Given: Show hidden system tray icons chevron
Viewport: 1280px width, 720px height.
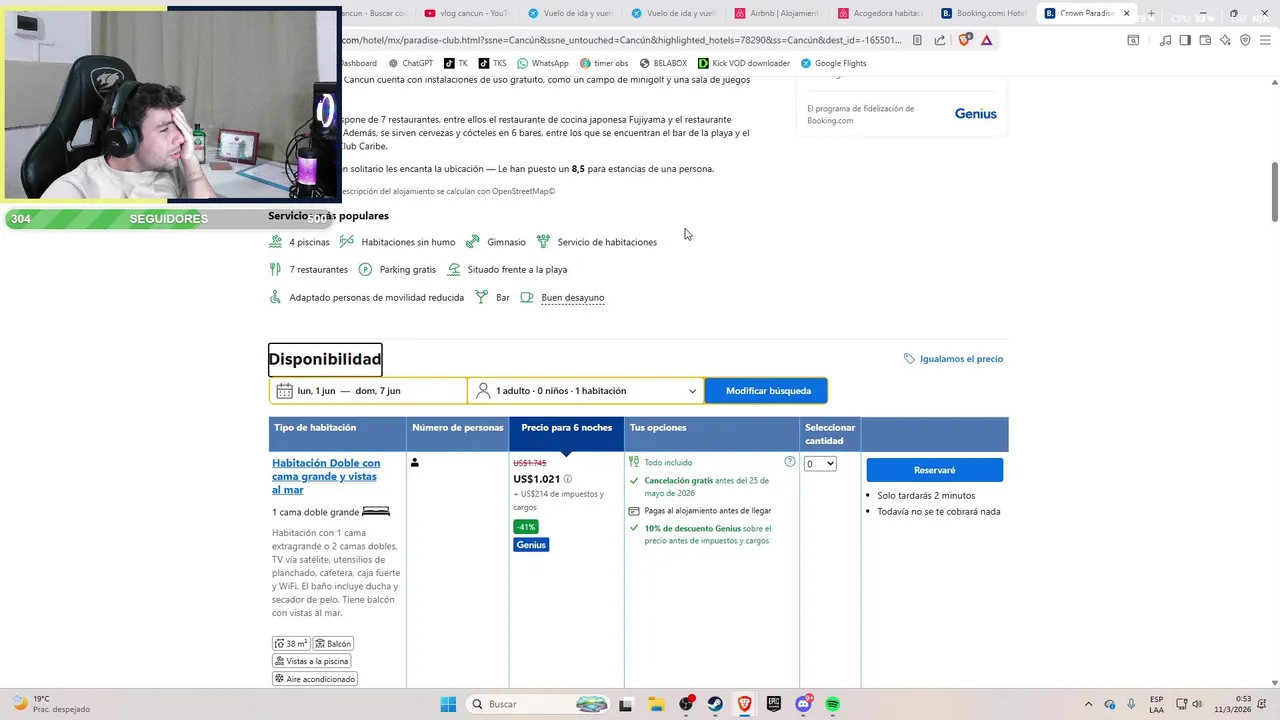Looking at the screenshot, I should [x=1089, y=704].
